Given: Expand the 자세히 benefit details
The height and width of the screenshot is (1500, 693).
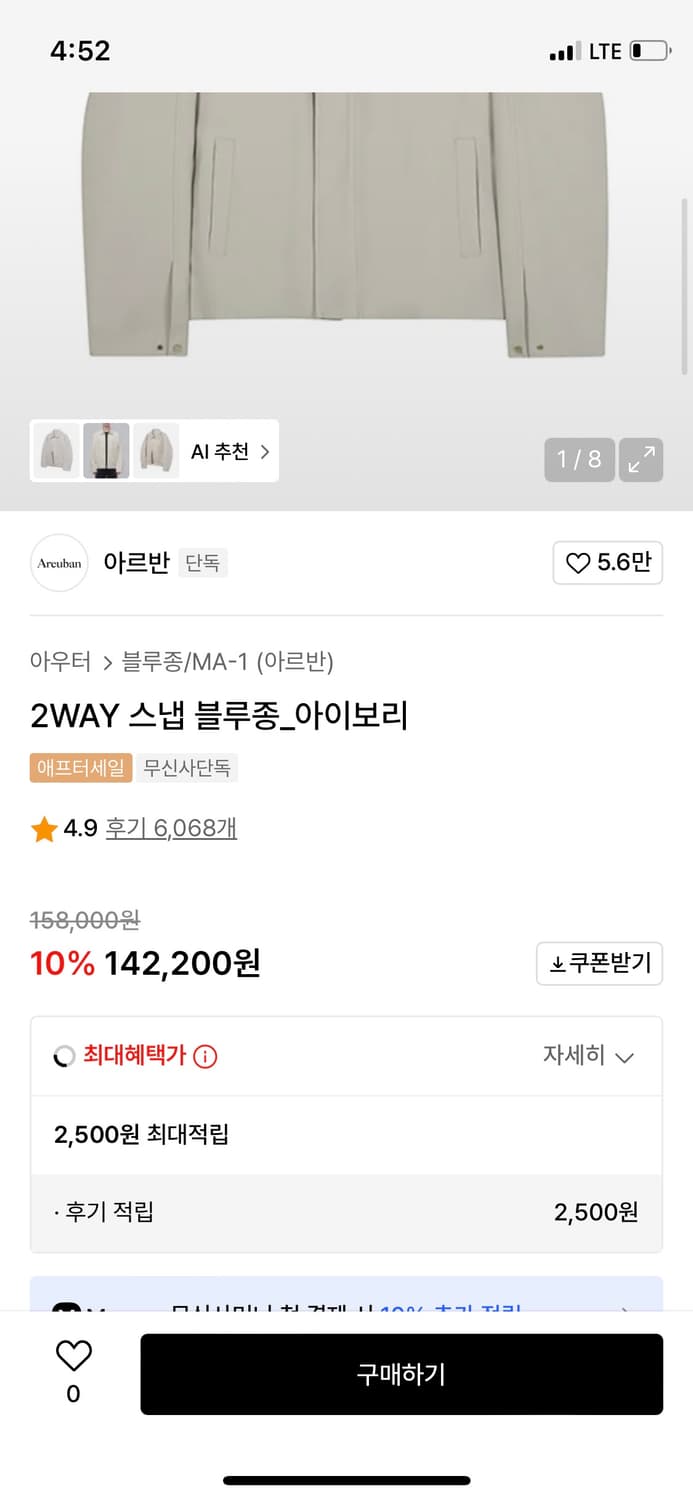Looking at the screenshot, I should (588, 1056).
